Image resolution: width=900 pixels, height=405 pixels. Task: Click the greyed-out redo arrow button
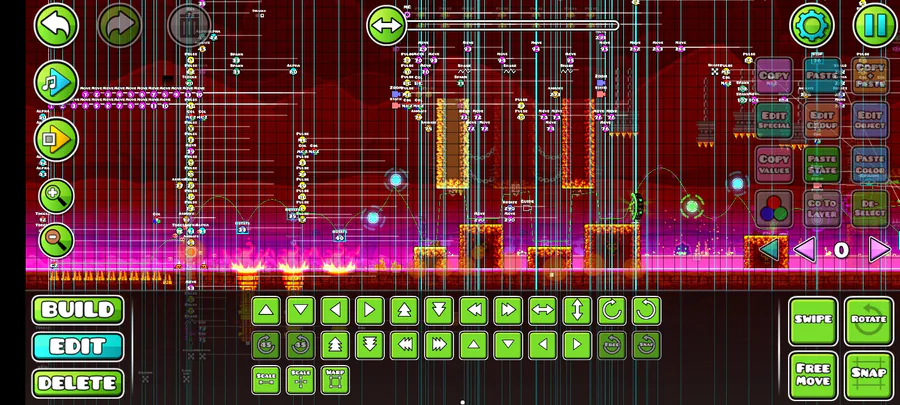coord(120,25)
